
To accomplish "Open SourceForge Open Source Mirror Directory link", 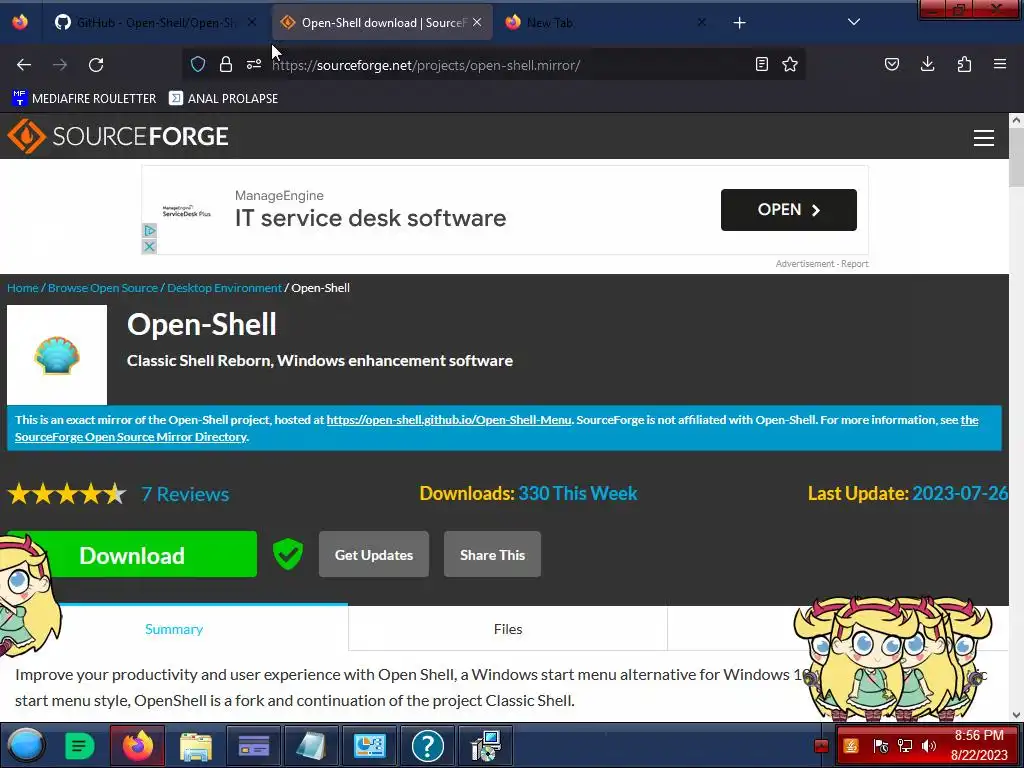I will [x=131, y=437].
